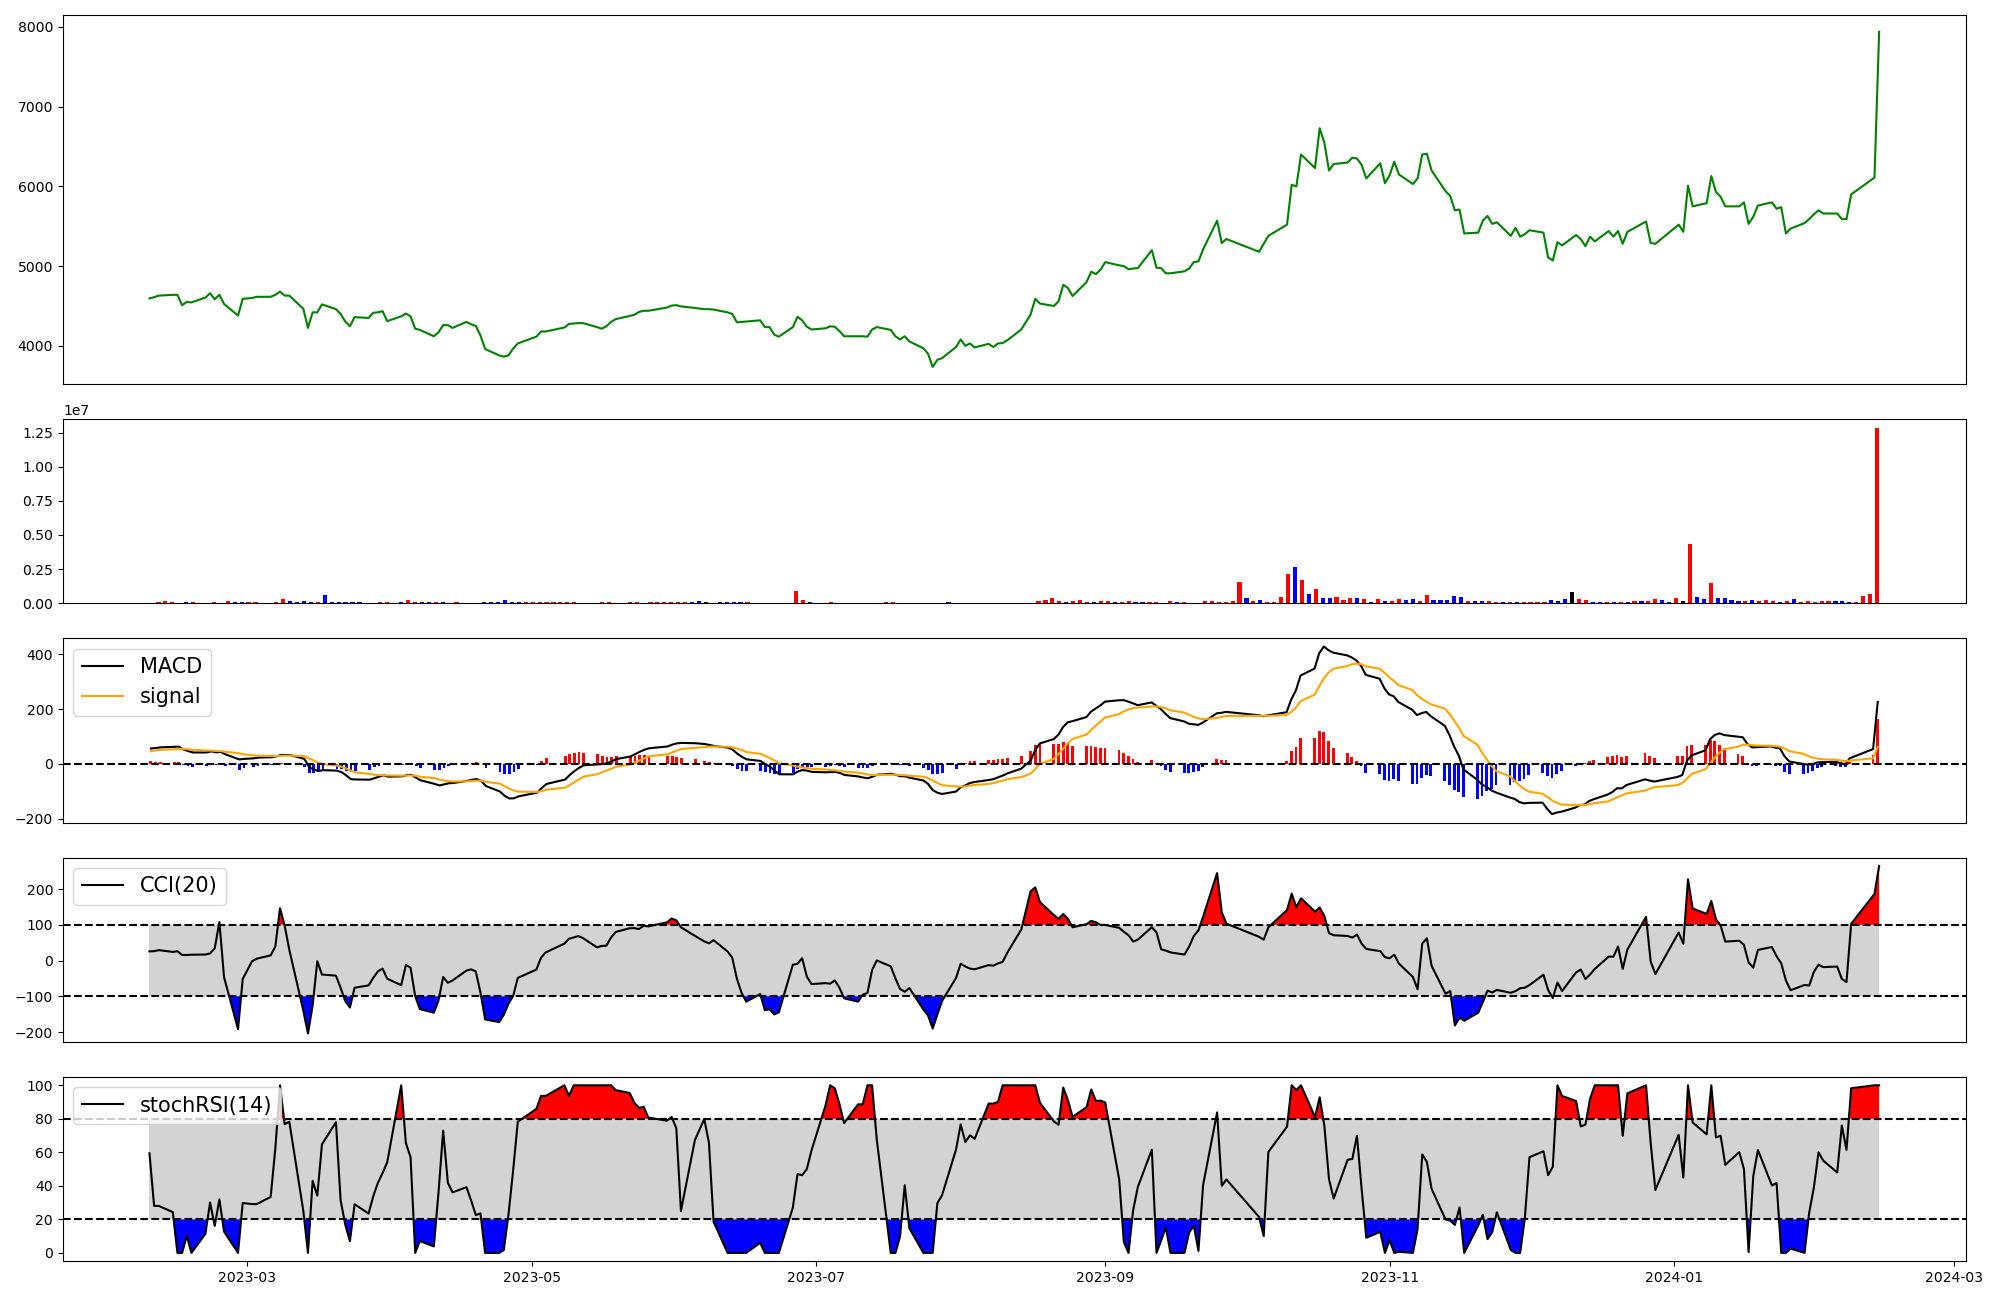This screenshot has height=1300, width=2000.
Task: Select the 2023-05 date tick label
Action: 532,1277
